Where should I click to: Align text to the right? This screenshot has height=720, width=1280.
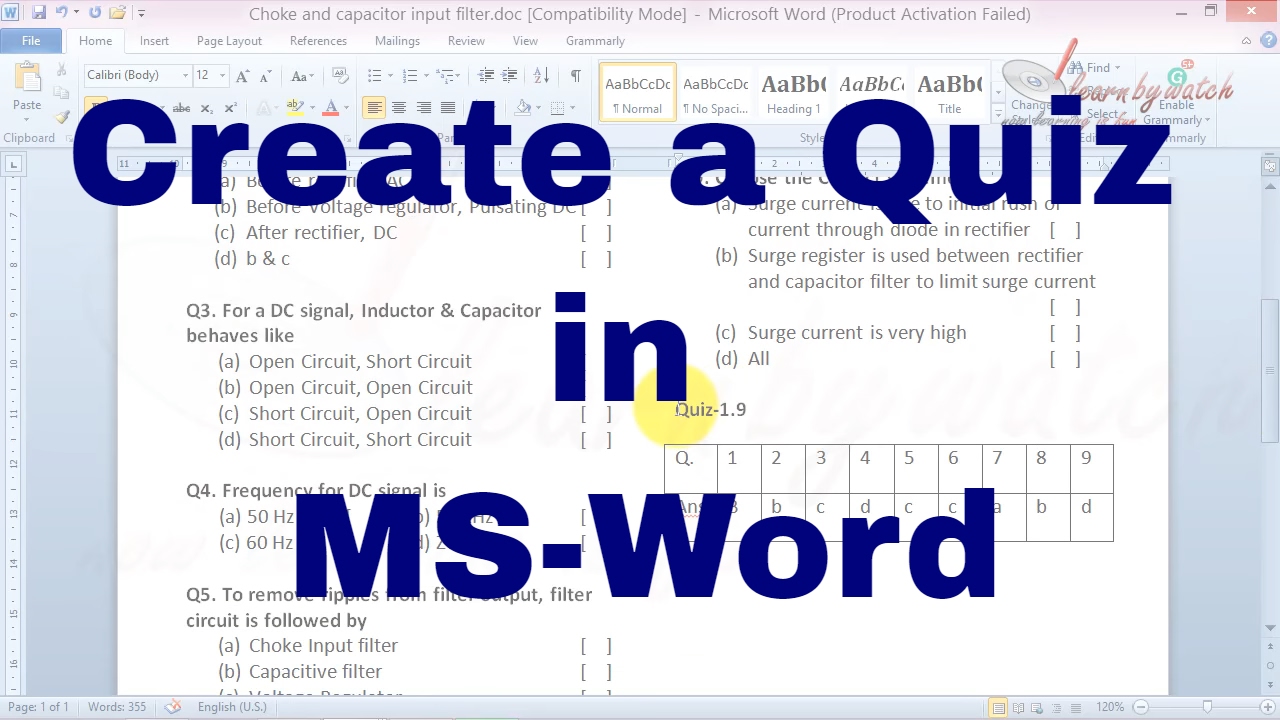(x=424, y=108)
